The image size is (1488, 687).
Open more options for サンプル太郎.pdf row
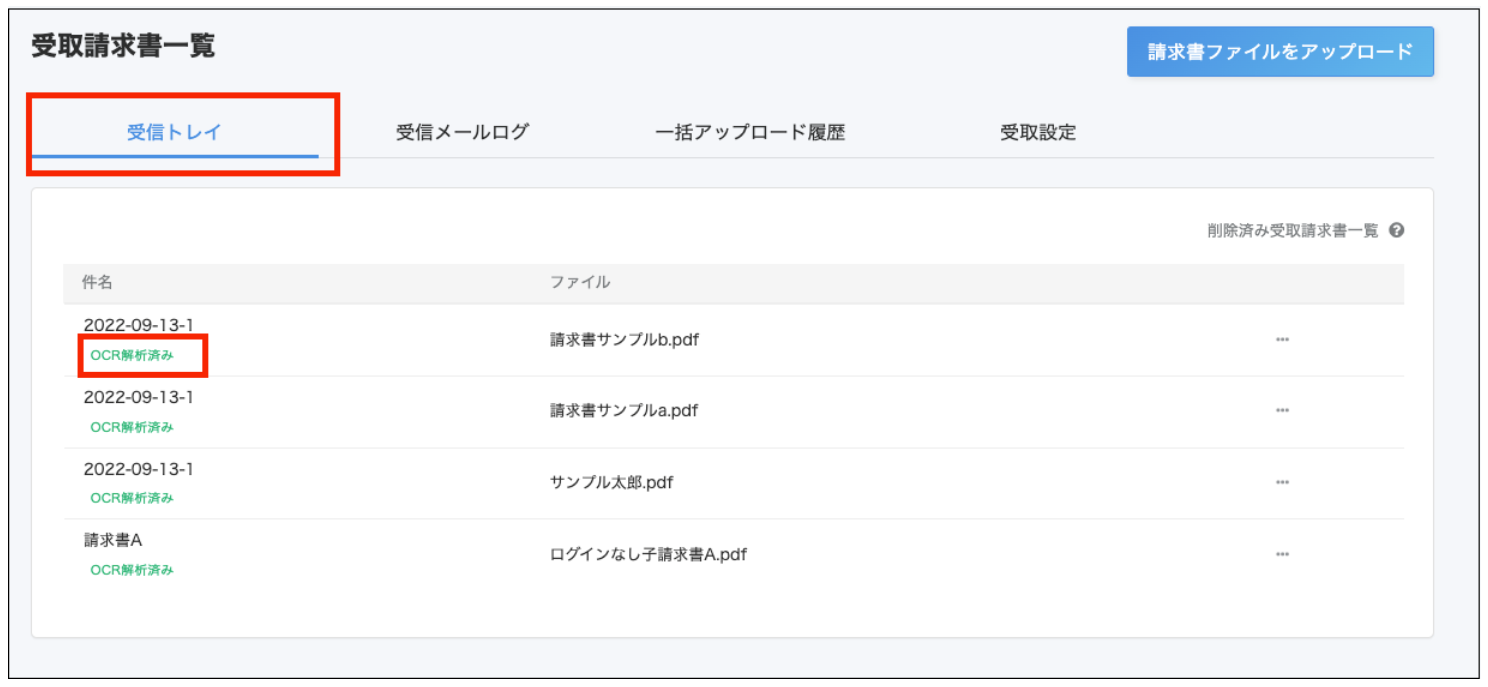point(1282,483)
